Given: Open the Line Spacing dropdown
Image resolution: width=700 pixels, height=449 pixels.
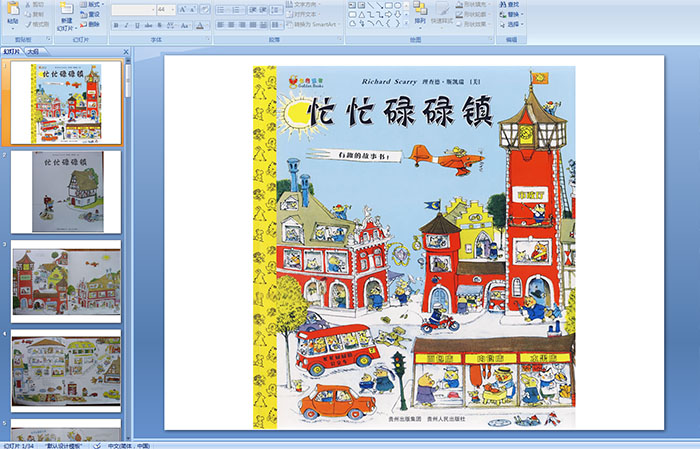Looking at the screenshot, I should coord(276,10).
